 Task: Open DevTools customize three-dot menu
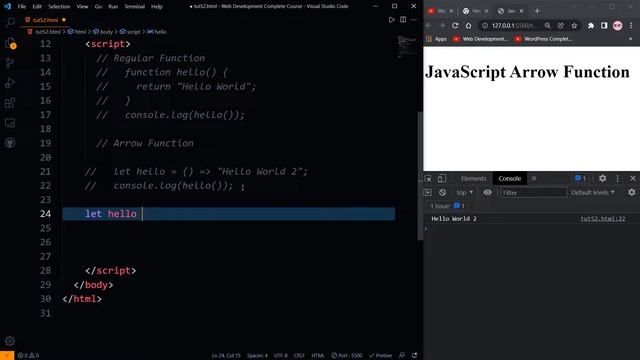coord(618,178)
